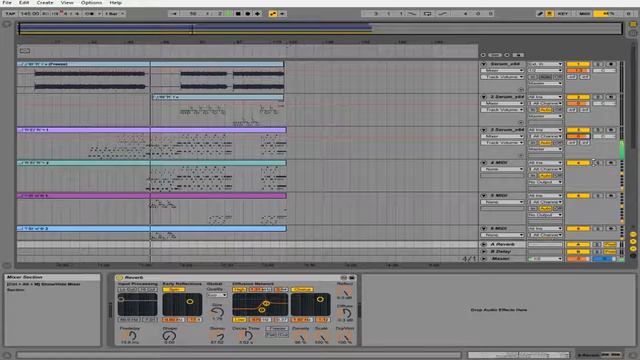Expand the B Delay return track
The width and height of the screenshot is (640, 360).
[x=484, y=251]
